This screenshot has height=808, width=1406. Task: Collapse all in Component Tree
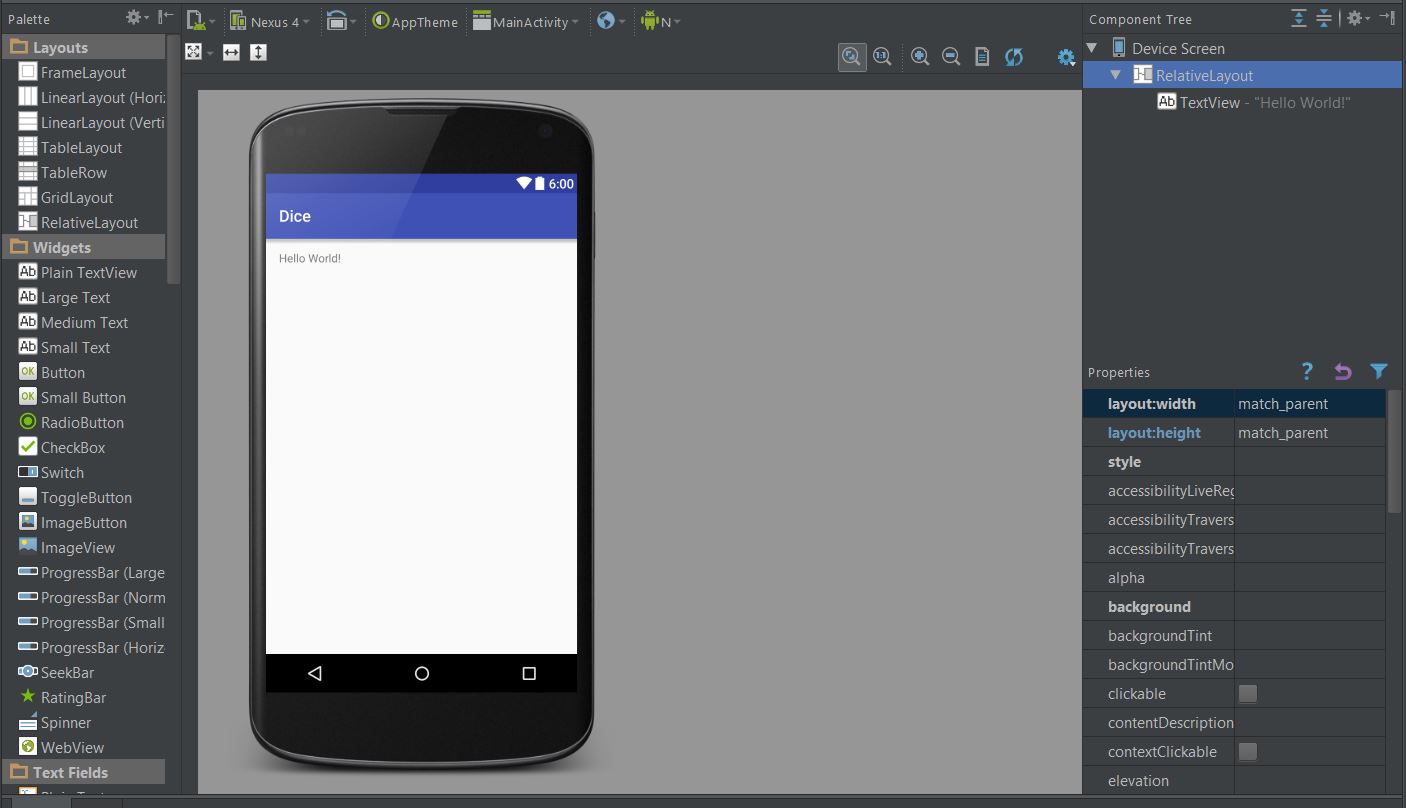[x=1323, y=18]
